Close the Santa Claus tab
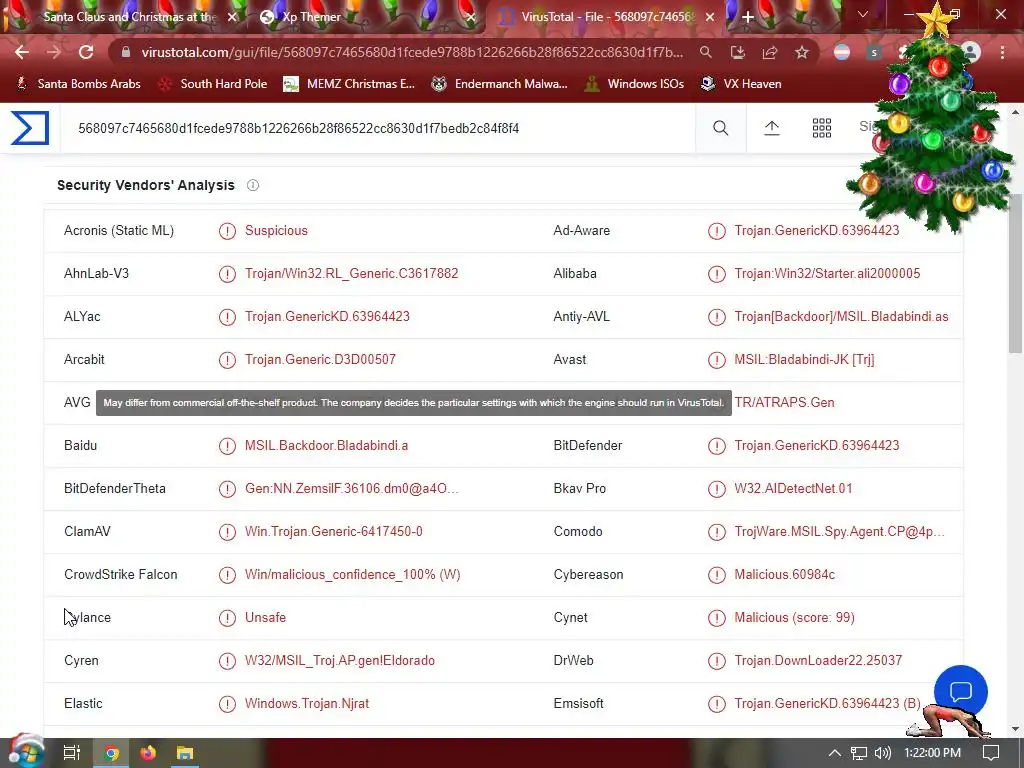 232,17
